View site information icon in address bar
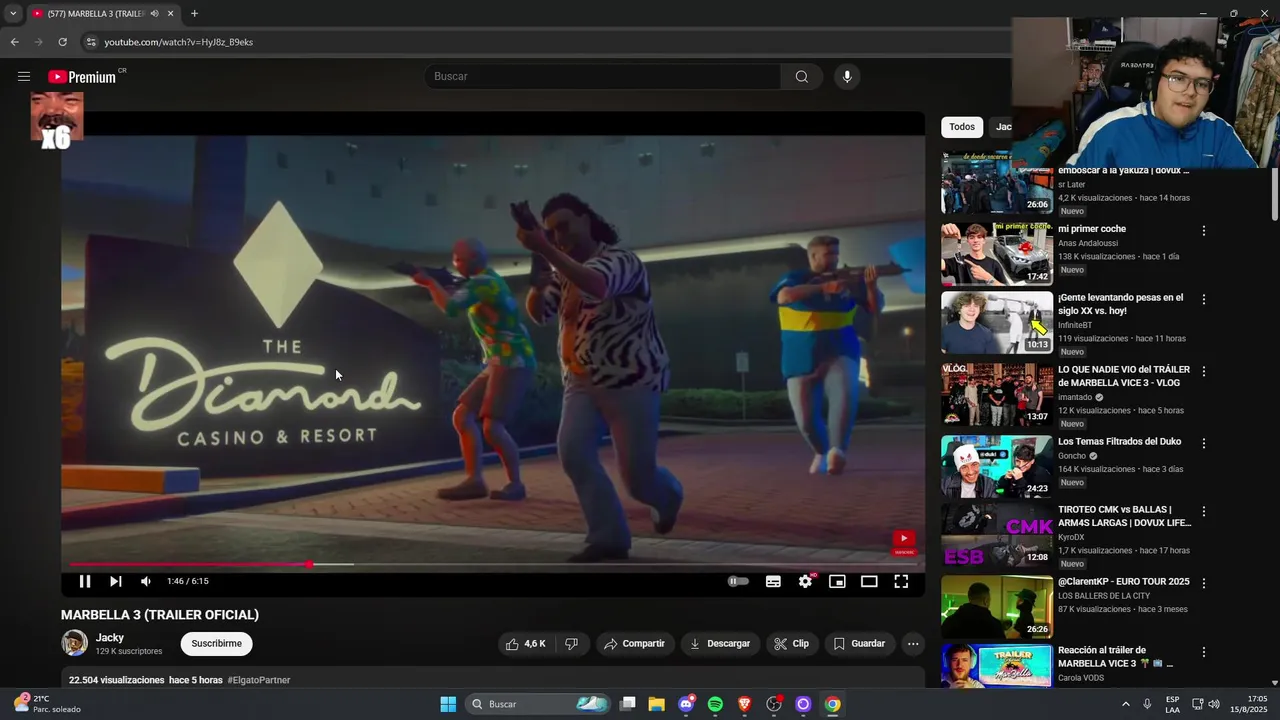This screenshot has width=1280, height=720. point(90,42)
